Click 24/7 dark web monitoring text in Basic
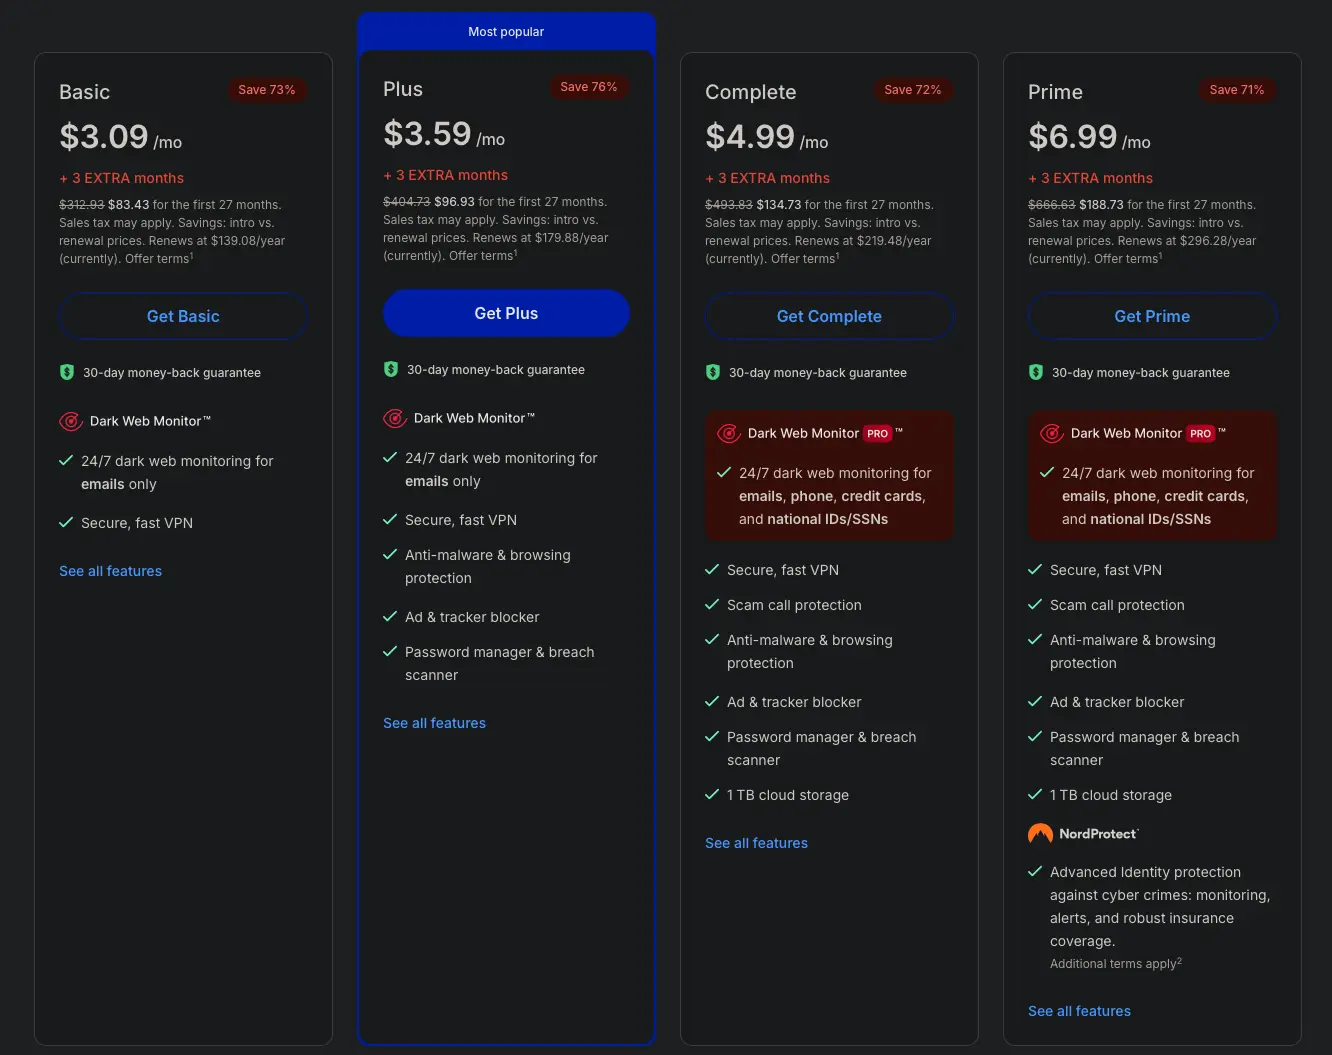Screen dimensions: 1332x1055 tap(177, 473)
